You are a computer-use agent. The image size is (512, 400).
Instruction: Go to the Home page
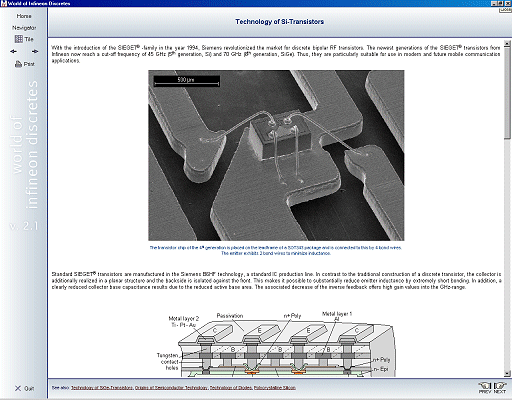(x=24, y=16)
